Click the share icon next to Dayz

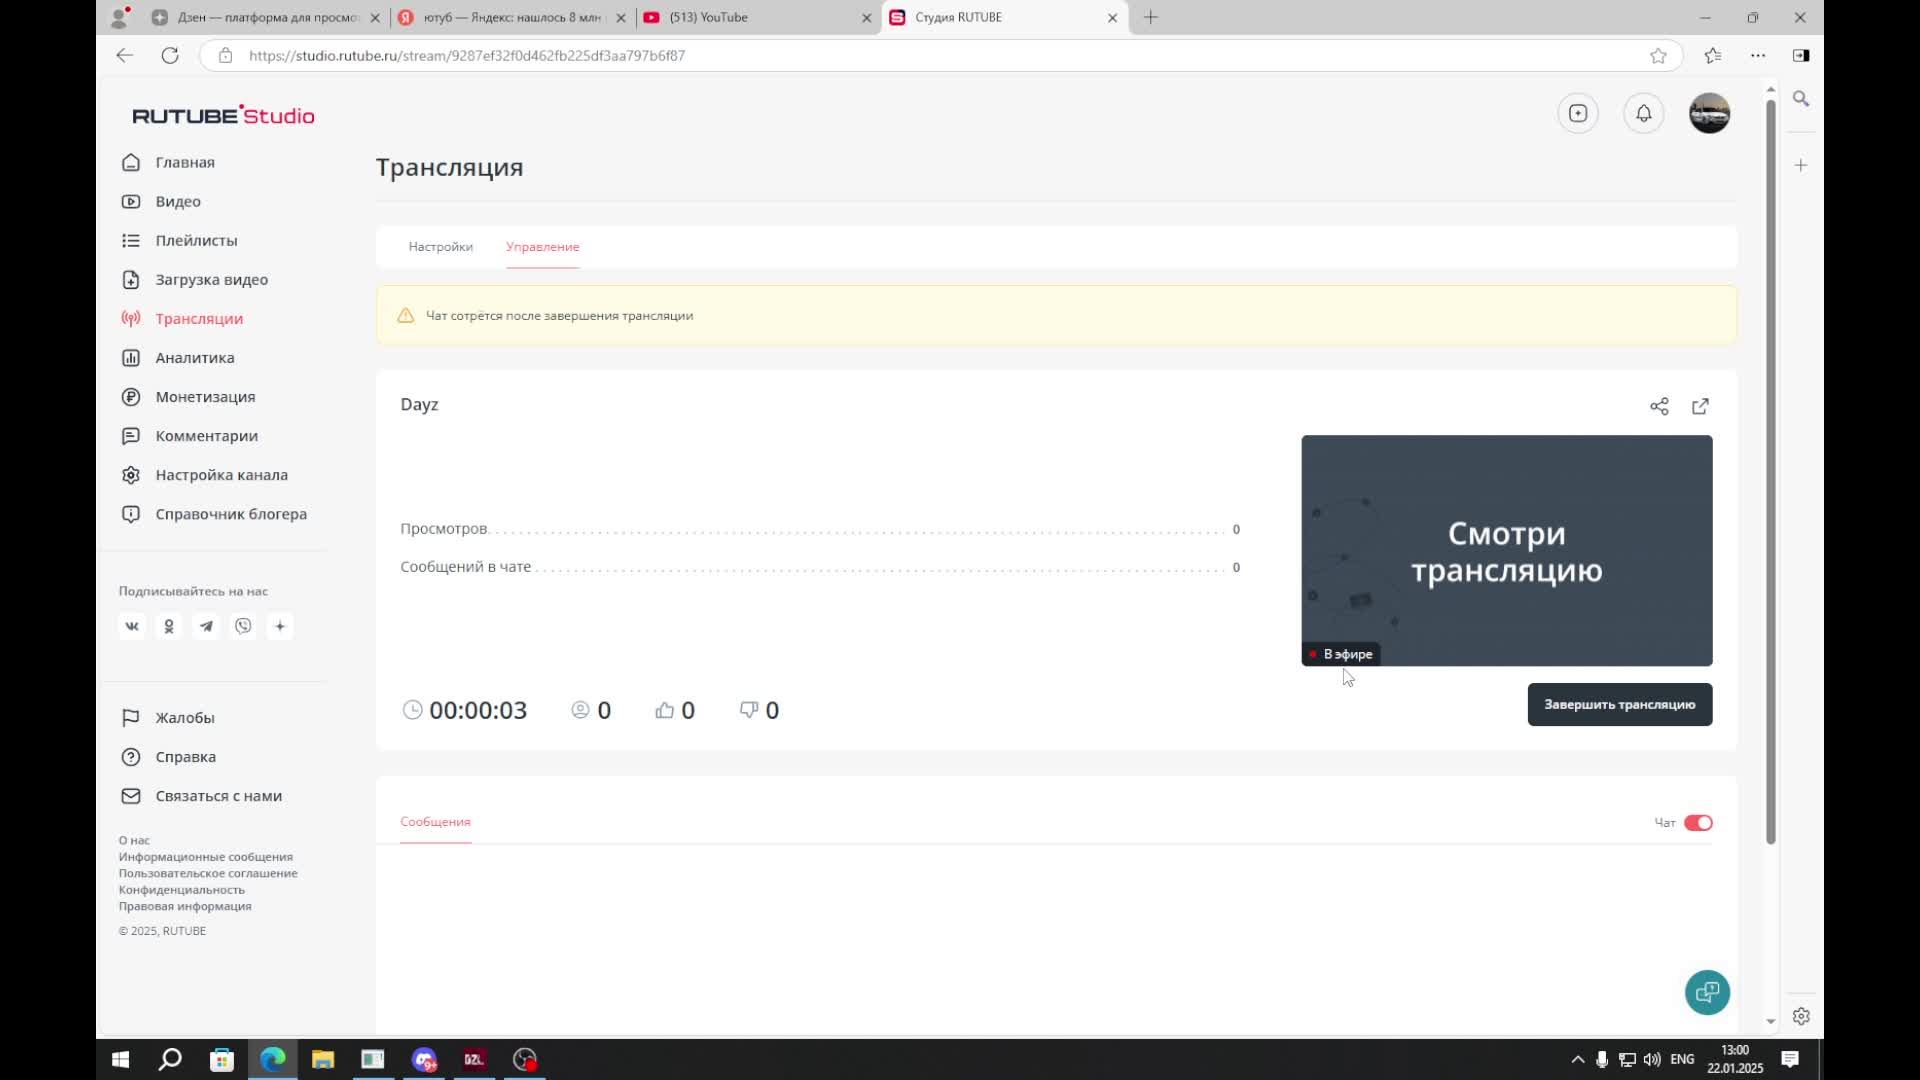point(1659,406)
